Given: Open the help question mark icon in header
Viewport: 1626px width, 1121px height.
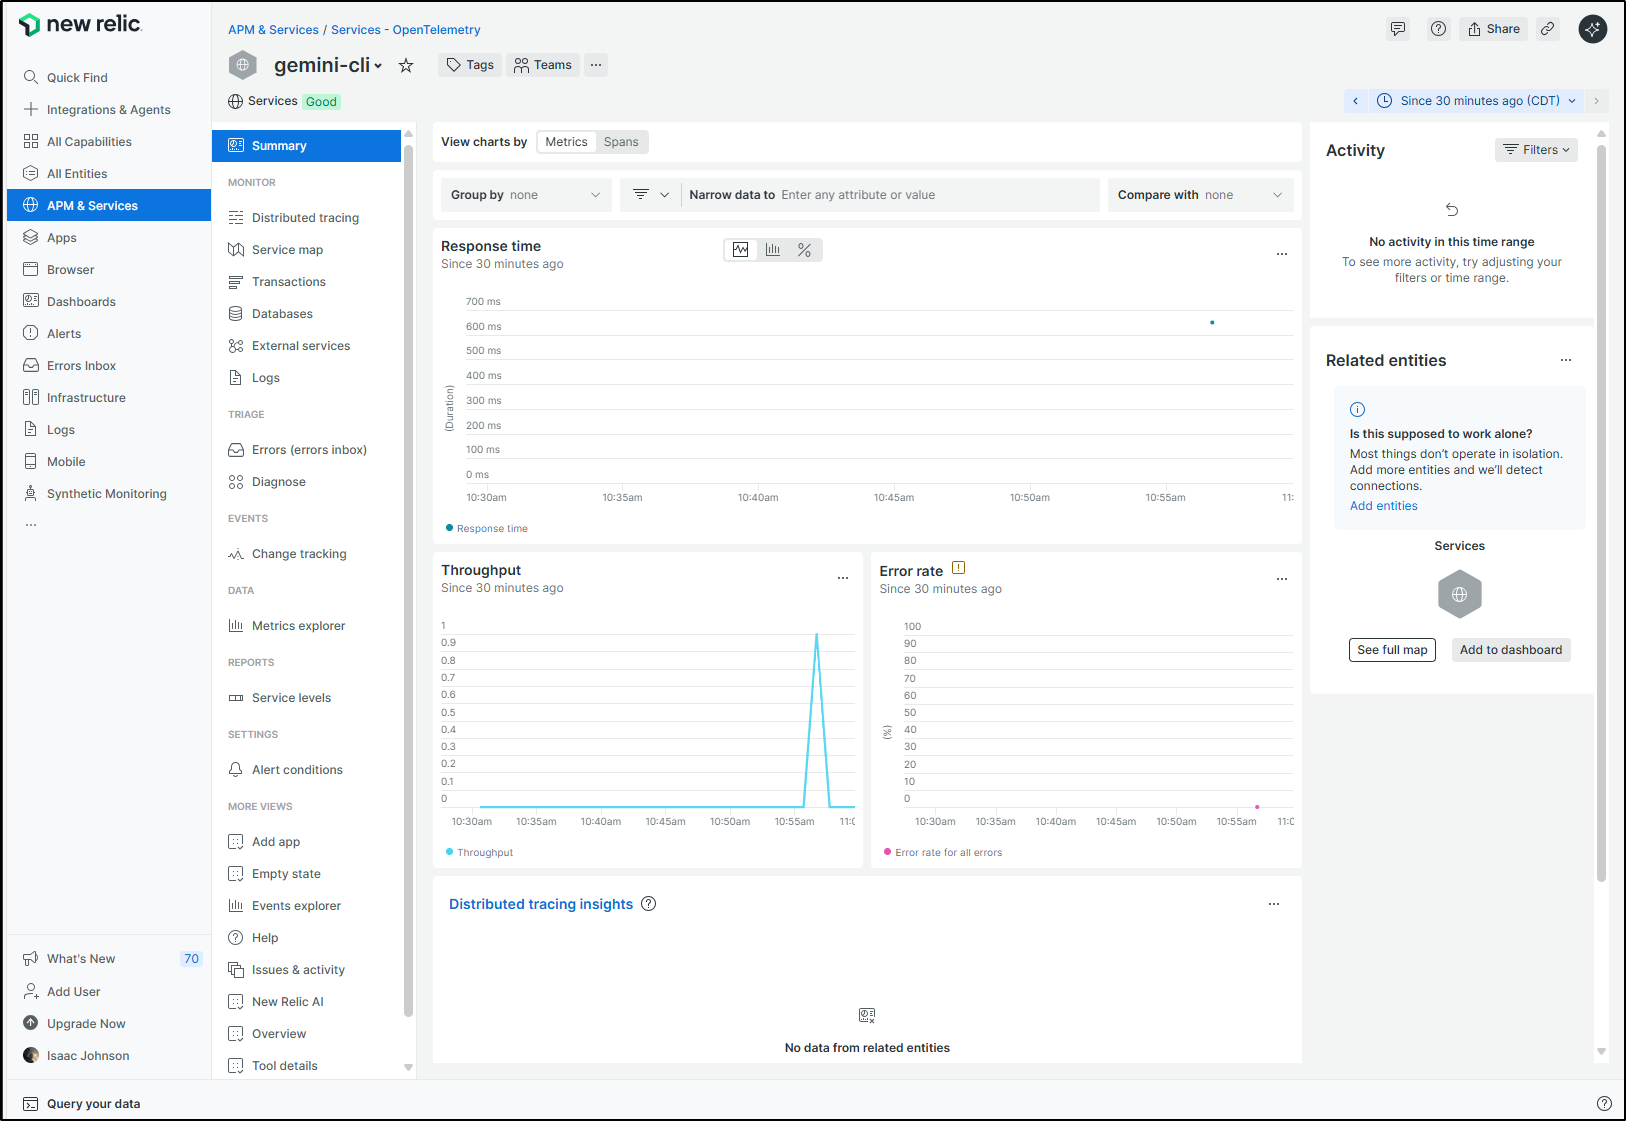Looking at the screenshot, I should 1438,29.
